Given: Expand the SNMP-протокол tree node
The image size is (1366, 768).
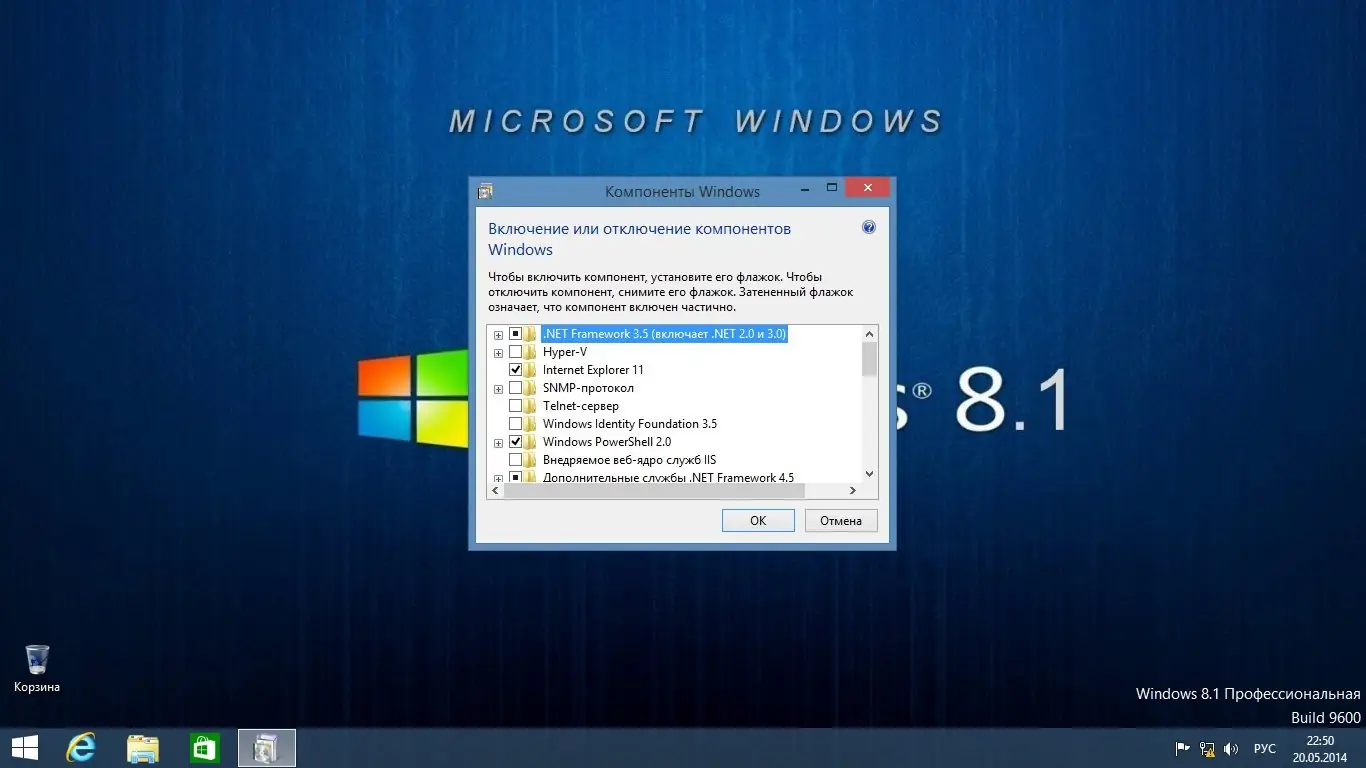Looking at the screenshot, I should [499, 388].
